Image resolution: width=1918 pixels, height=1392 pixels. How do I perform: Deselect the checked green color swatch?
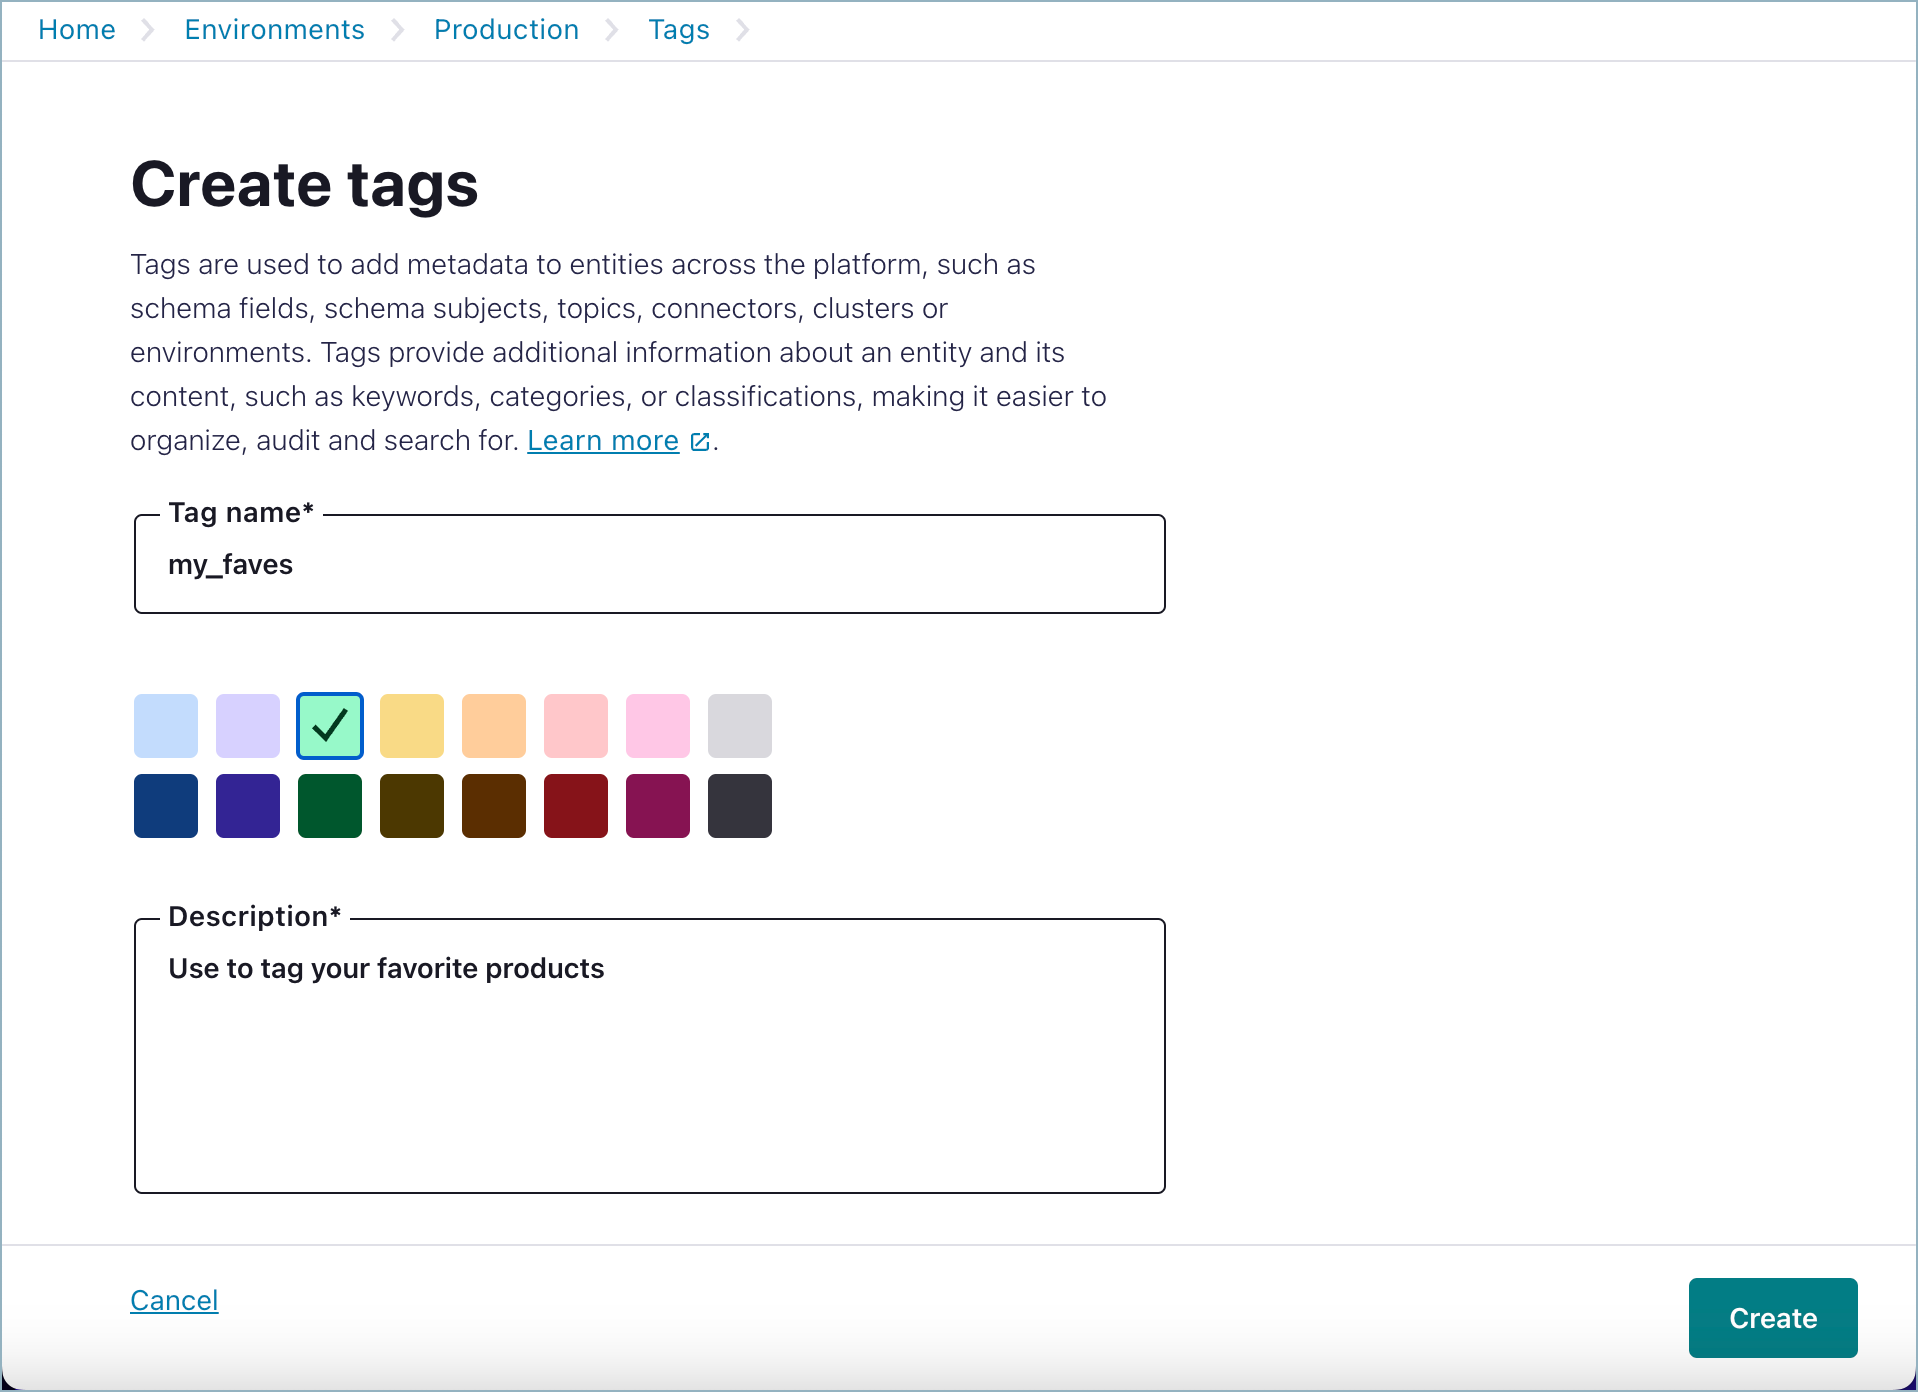point(329,725)
